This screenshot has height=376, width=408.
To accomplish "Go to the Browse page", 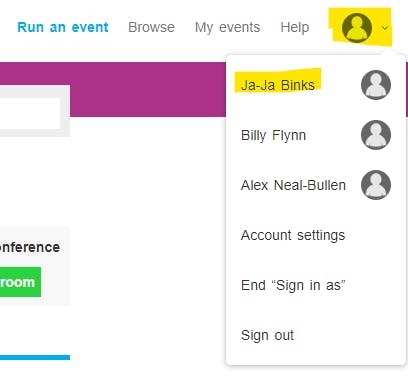I will [151, 27].
